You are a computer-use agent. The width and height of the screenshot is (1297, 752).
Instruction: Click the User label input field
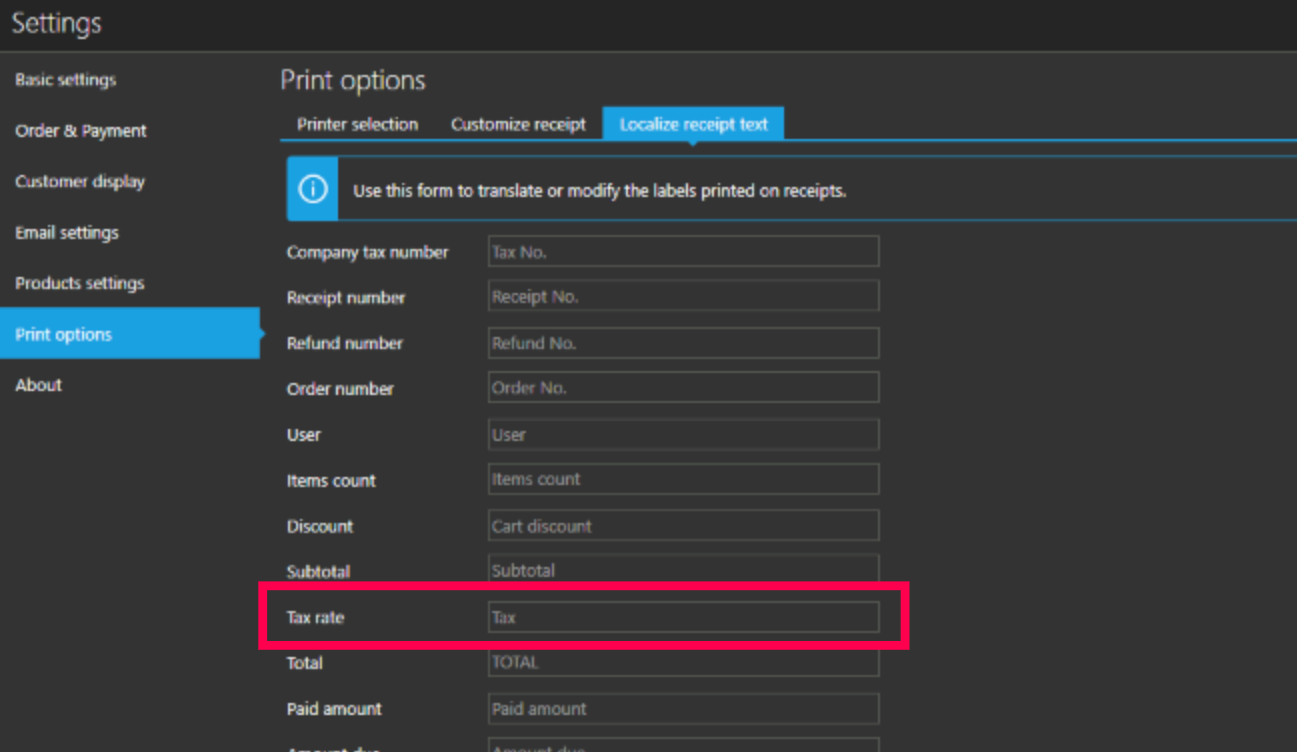(x=683, y=435)
